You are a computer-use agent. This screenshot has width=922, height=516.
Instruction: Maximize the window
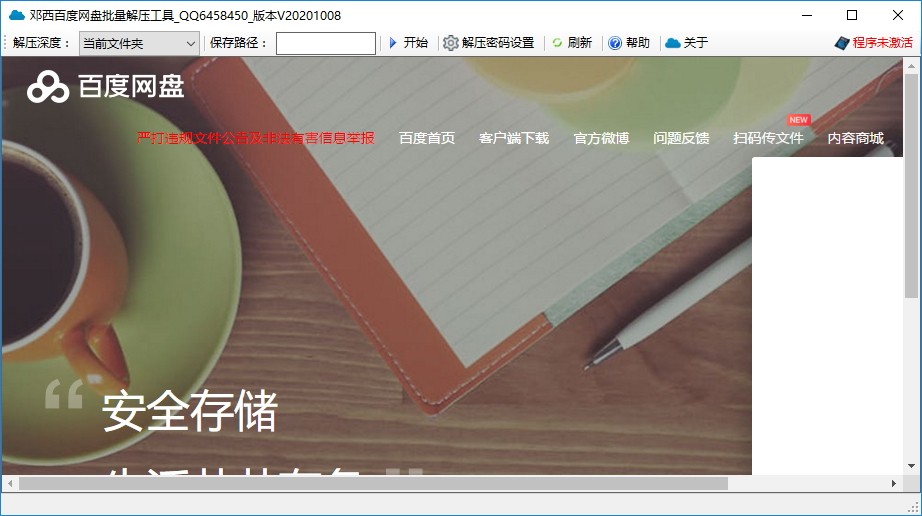[851, 15]
